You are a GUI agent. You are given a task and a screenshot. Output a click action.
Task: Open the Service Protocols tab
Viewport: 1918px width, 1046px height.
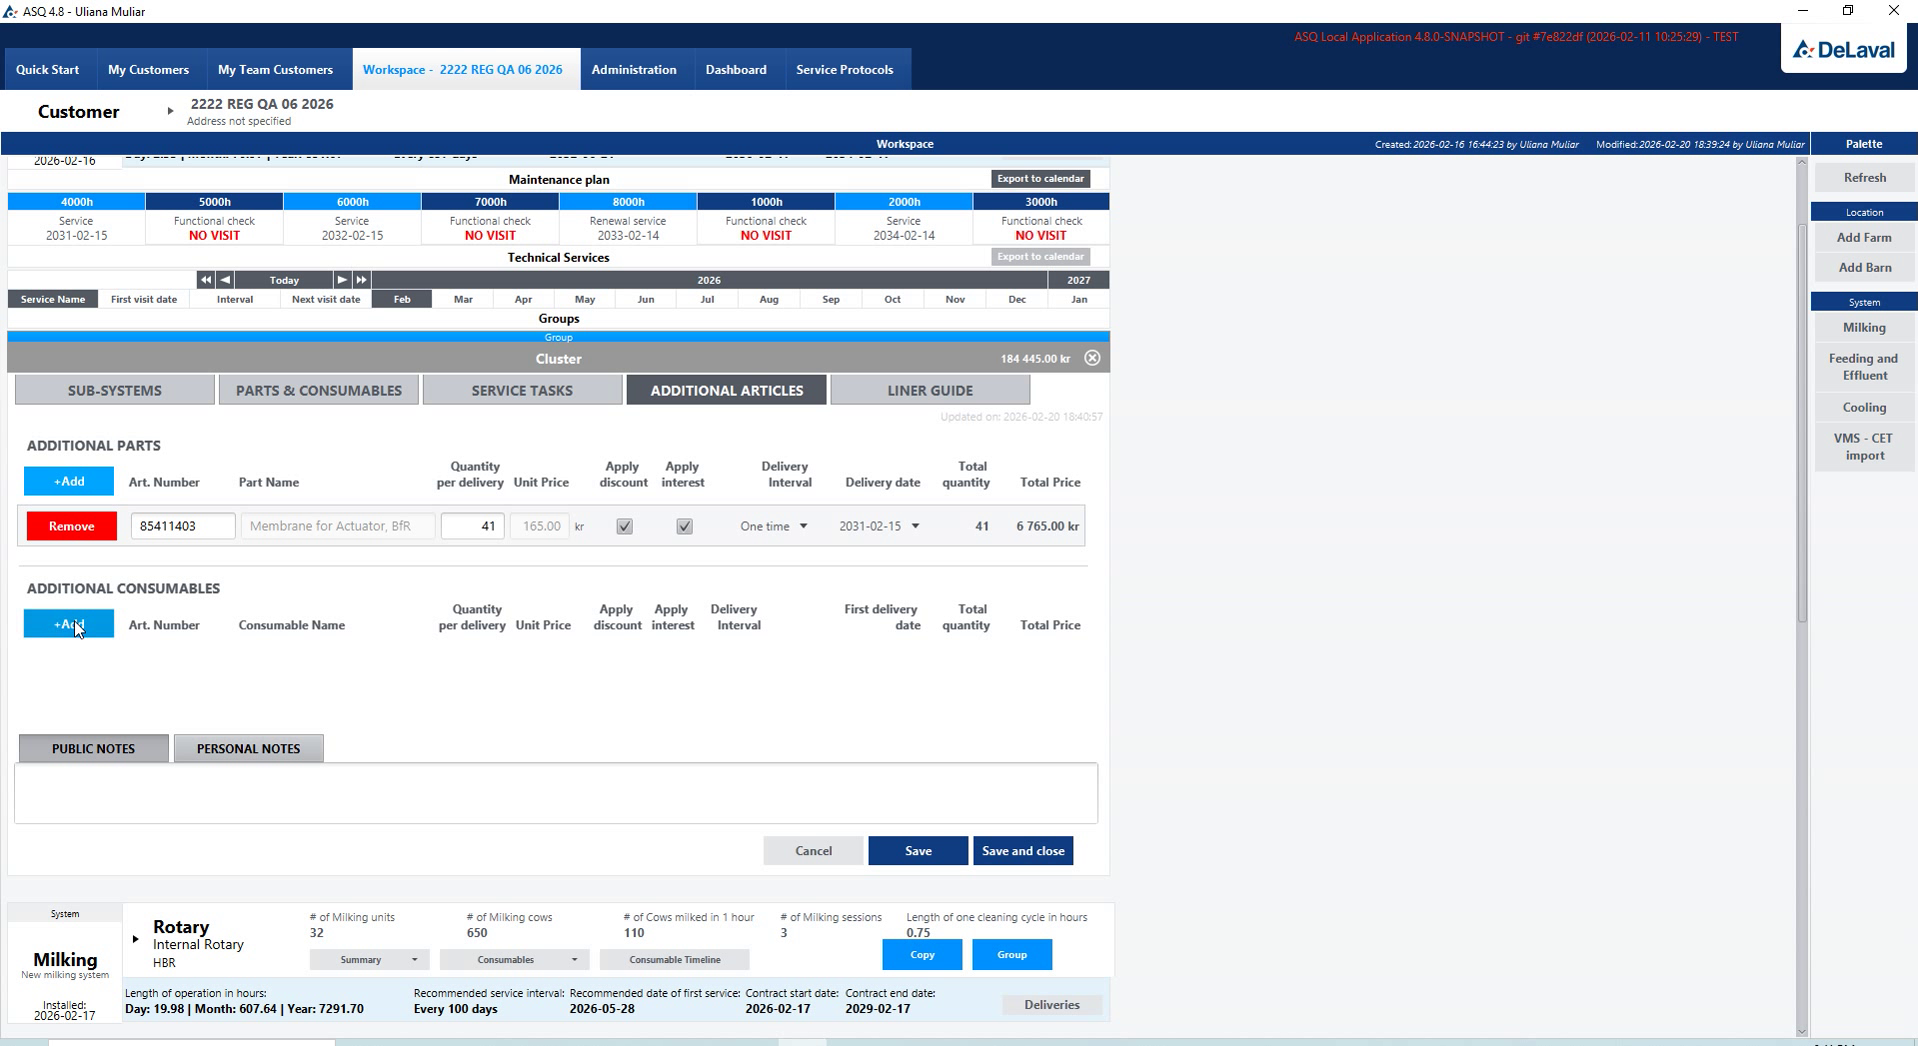tap(845, 69)
